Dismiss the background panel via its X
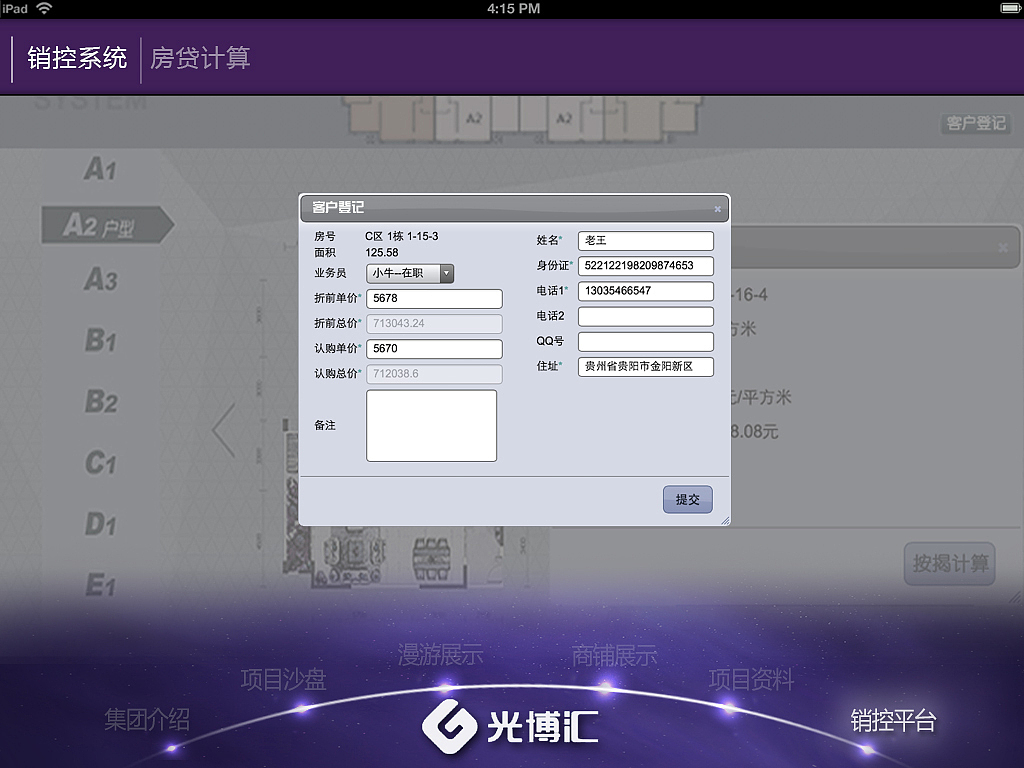Viewport: 1024px width, 768px height. 1004,247
